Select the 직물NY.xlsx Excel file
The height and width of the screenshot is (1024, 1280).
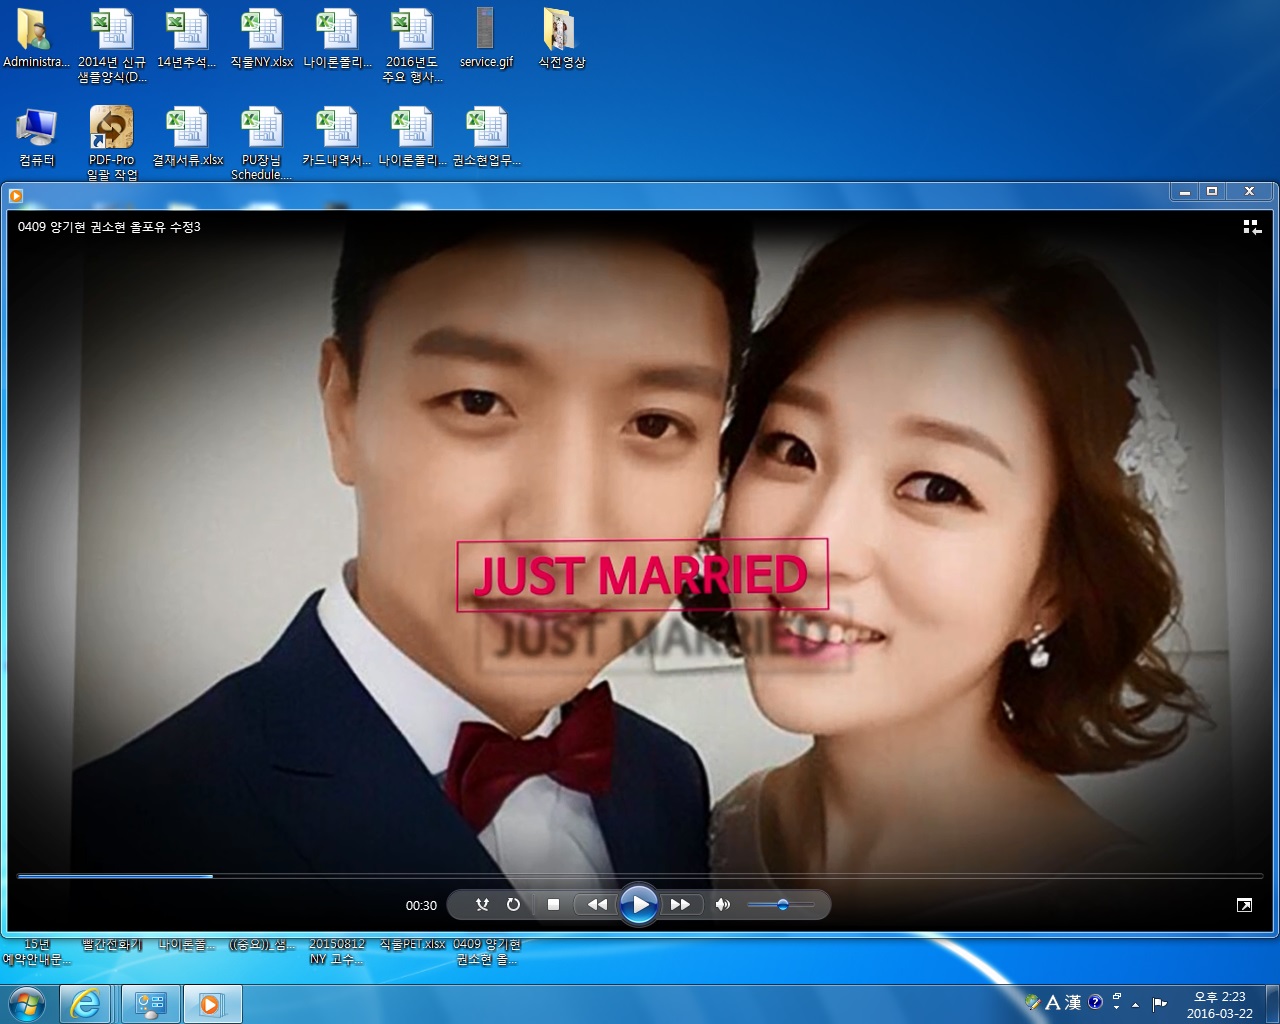[262, 38]
